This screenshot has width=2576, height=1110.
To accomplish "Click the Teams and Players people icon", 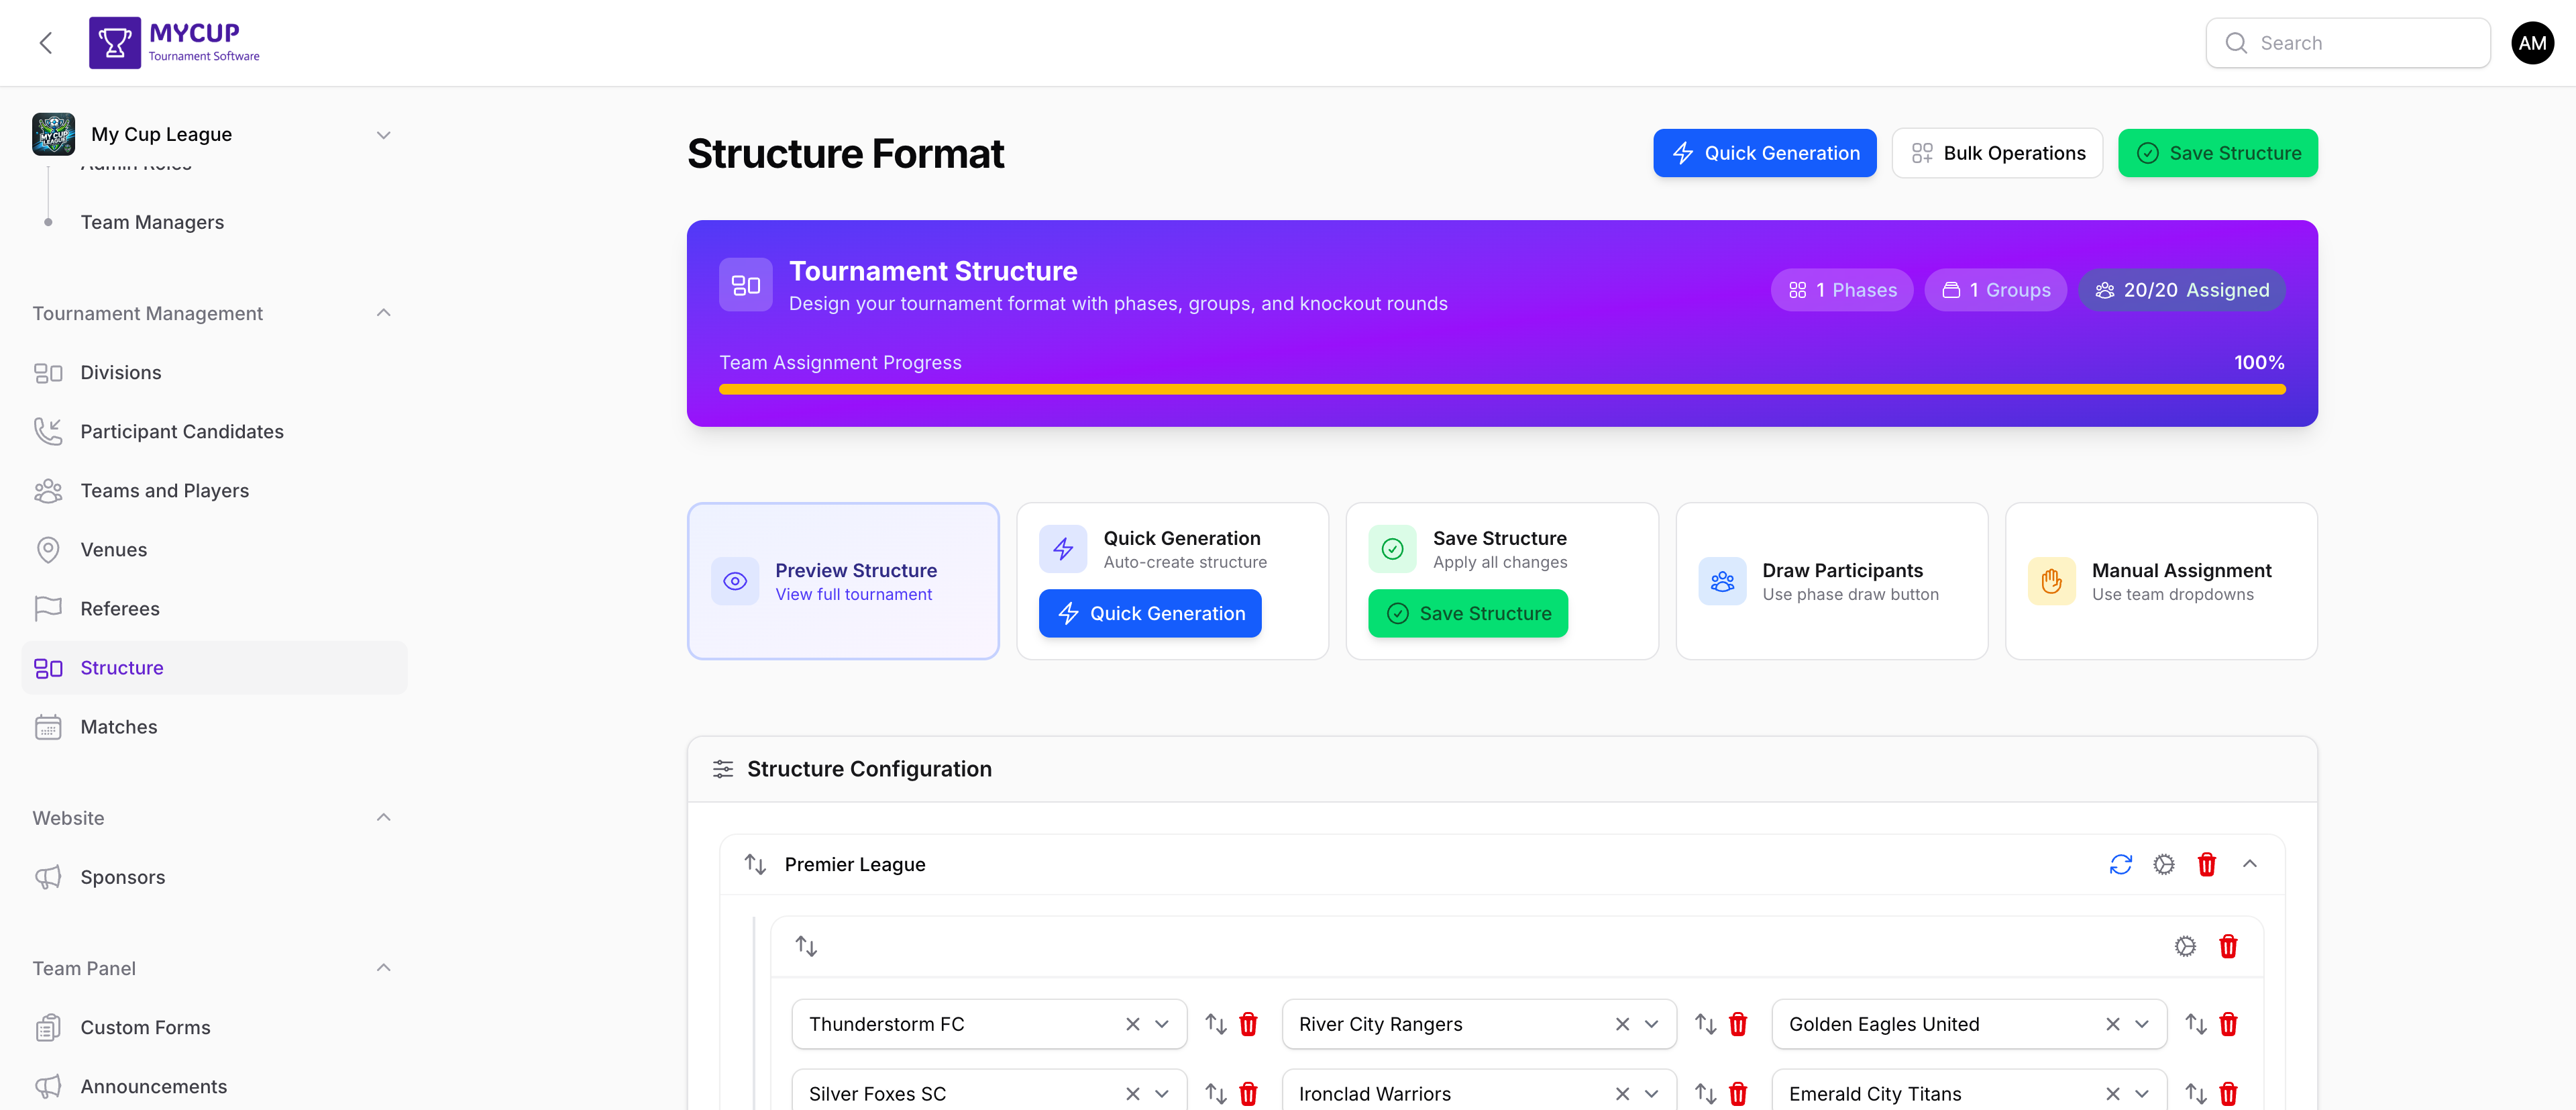I will [49, 490].
